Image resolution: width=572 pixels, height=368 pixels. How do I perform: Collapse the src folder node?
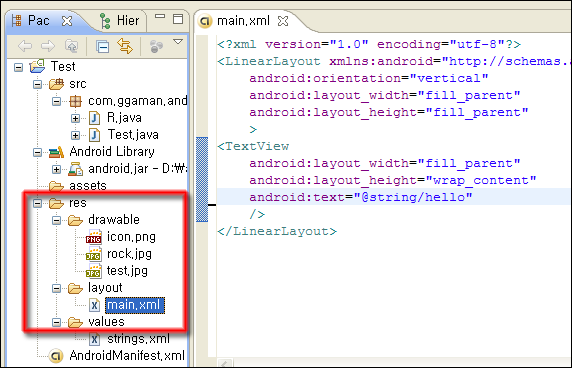(x=38, y=84)
